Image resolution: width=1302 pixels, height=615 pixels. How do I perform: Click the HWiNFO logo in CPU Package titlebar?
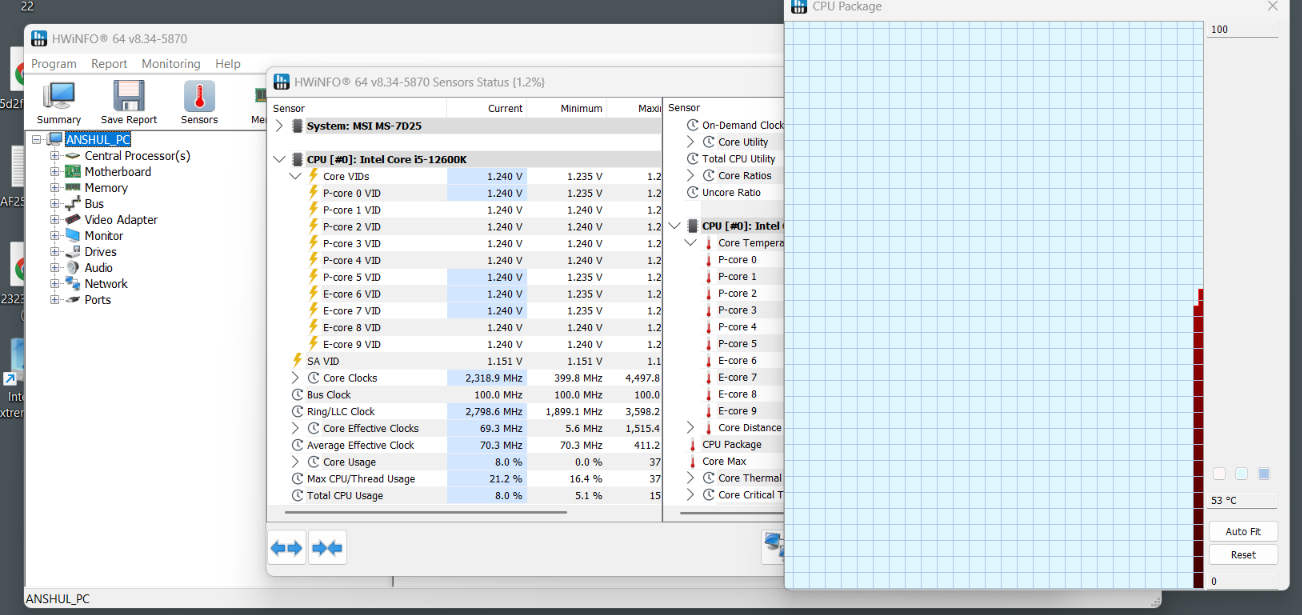[799, 6]
